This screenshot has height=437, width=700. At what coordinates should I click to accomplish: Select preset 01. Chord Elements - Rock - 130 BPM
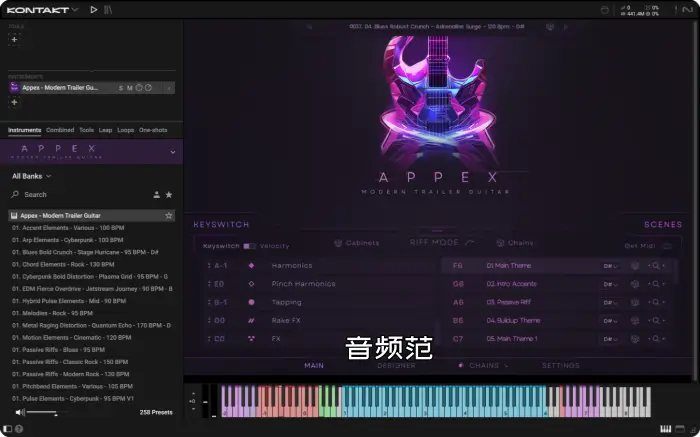63,264
